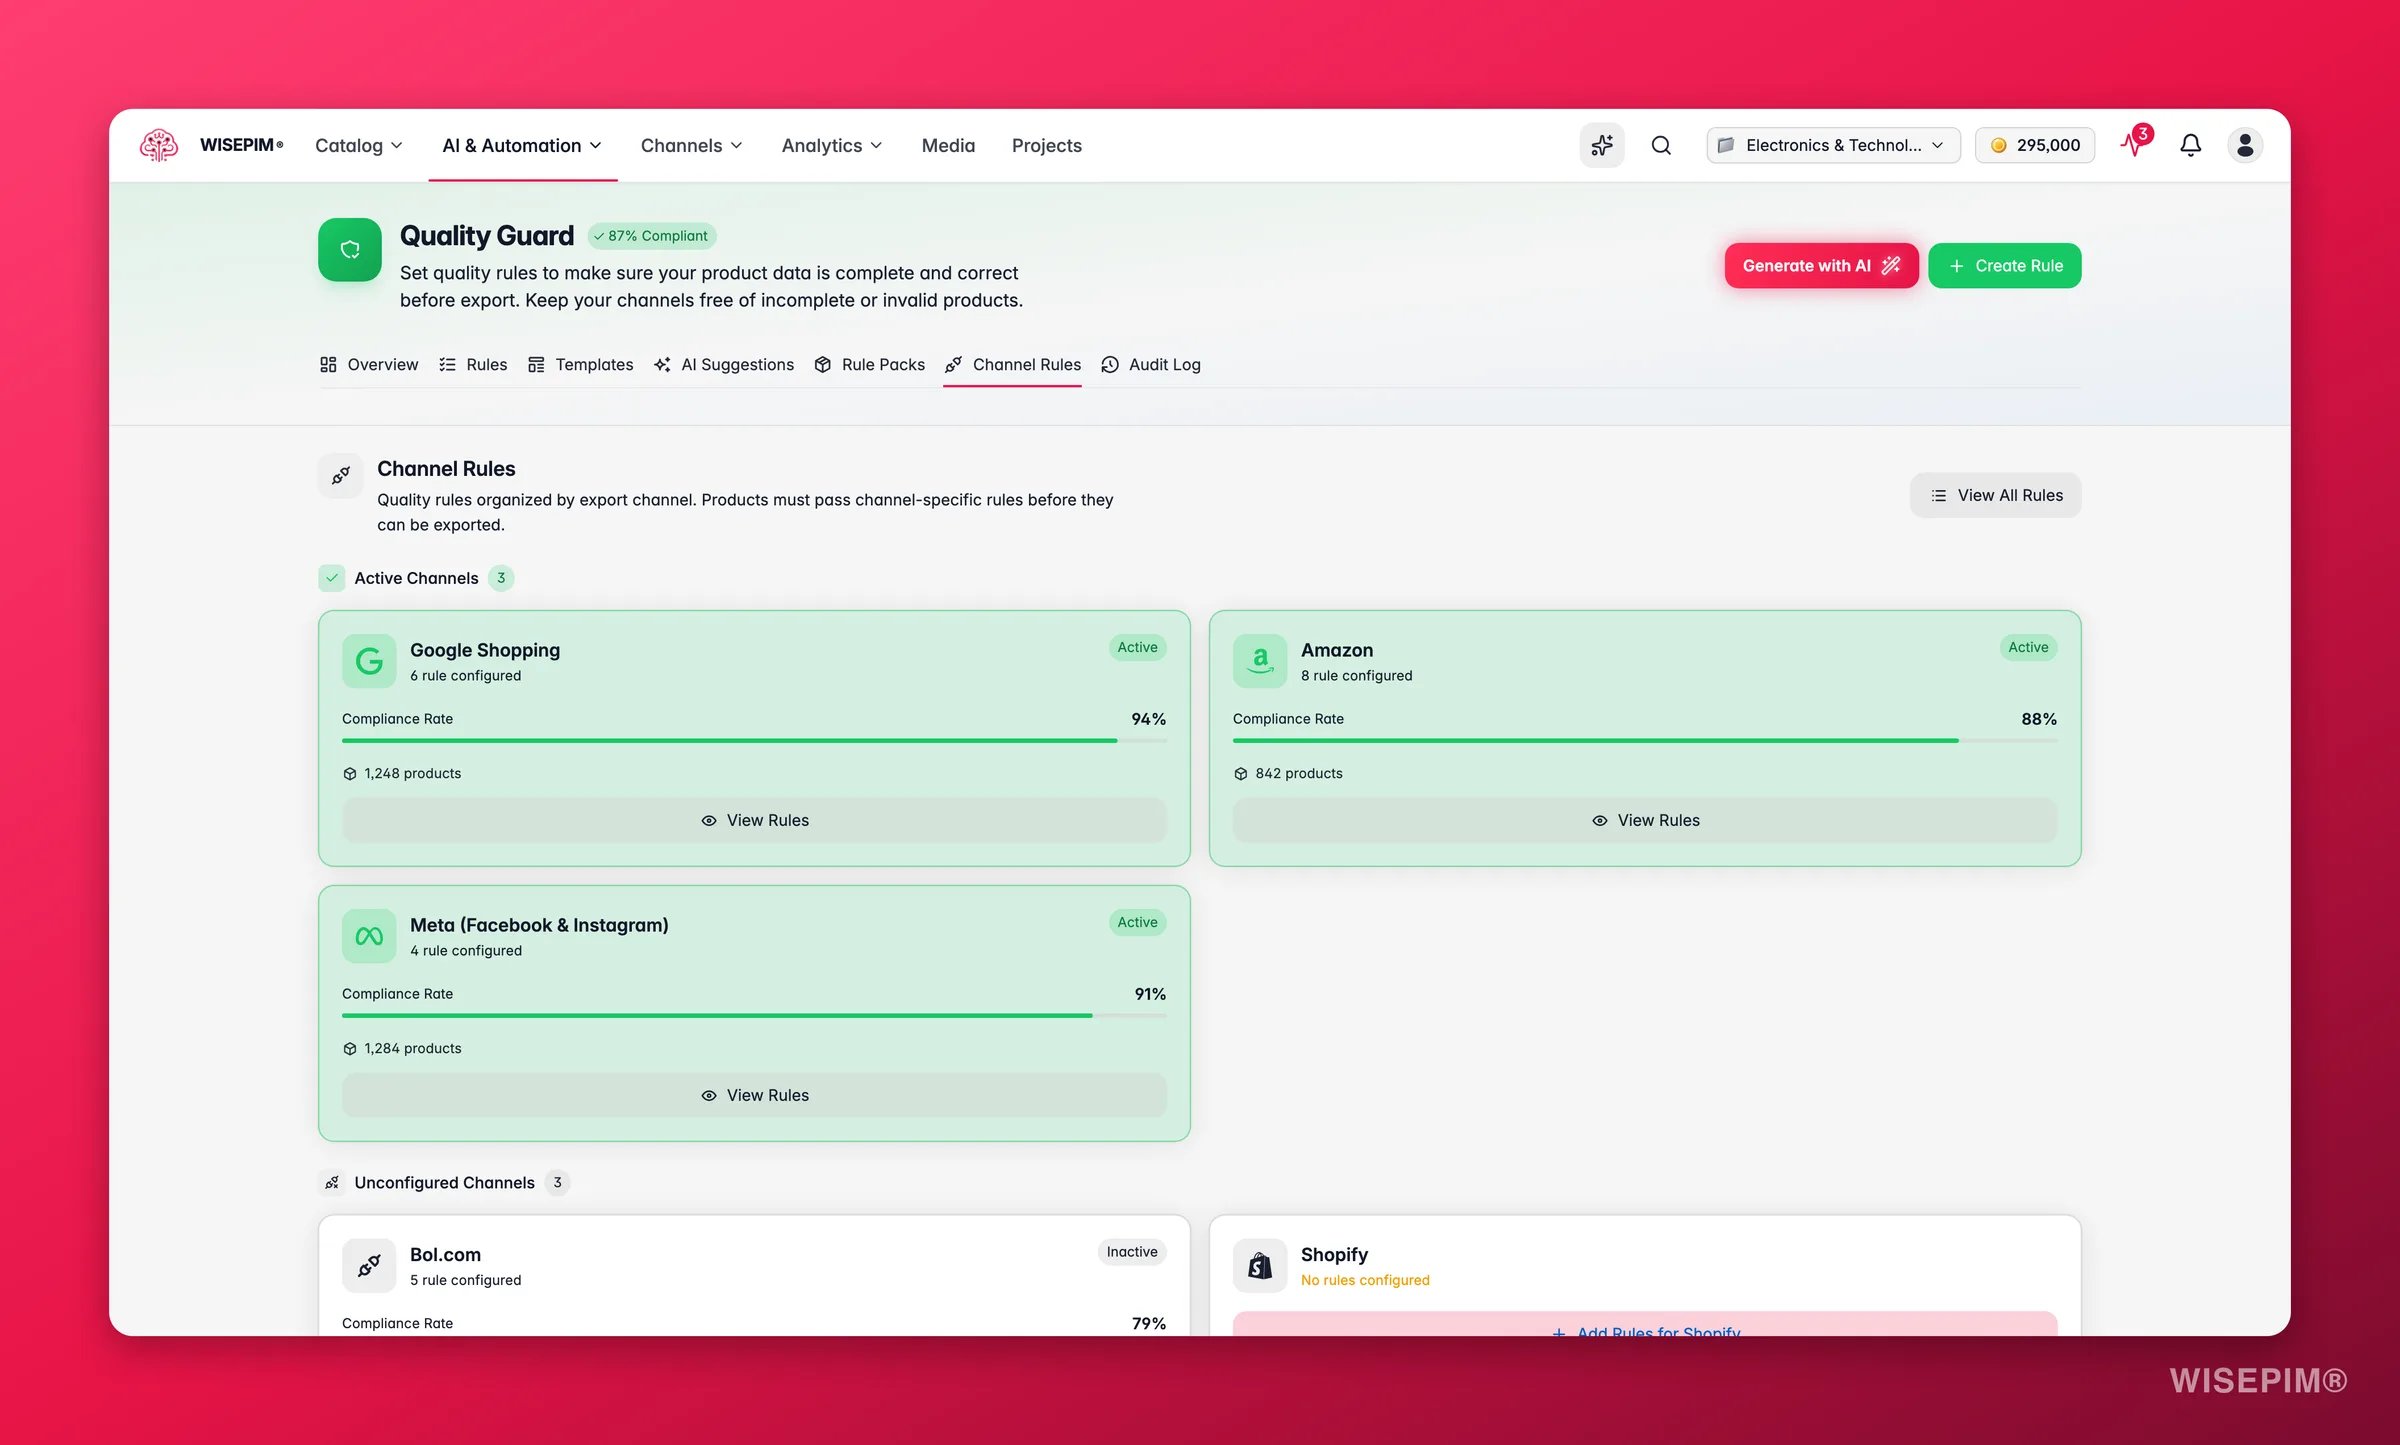Click the WISEPIM brand name
Image resolution: width=2400 pixels, height=1445 pixels.
(241, 145)
